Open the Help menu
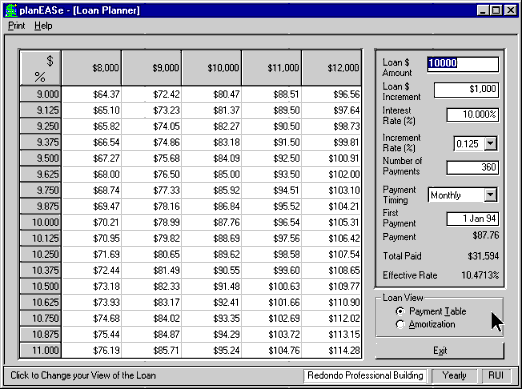Image resolution: width=522 pixels, height=389 pixels. (43, 26)
